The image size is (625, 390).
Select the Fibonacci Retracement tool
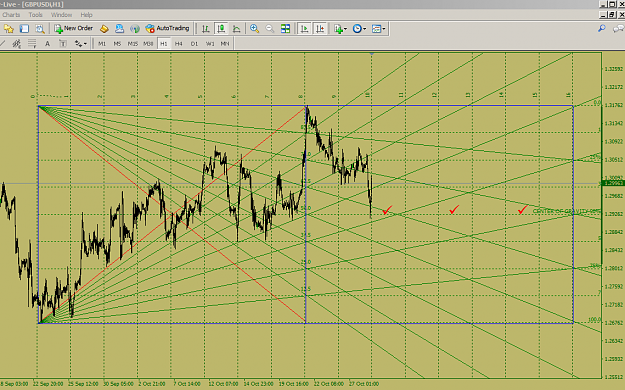click(x=32, y=43)
